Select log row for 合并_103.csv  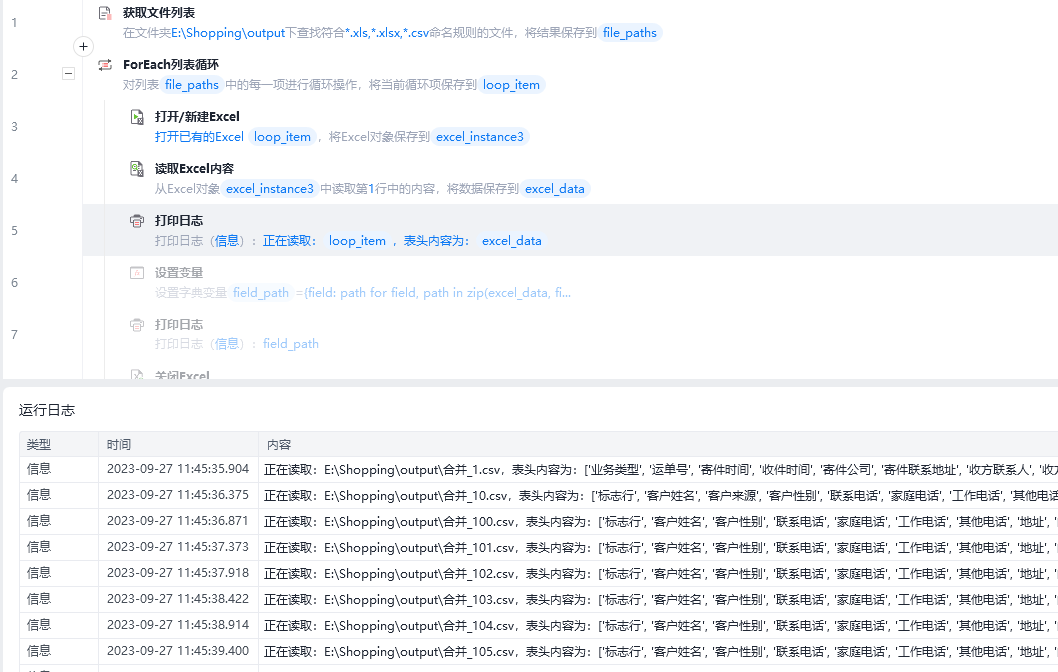[538, 600]
